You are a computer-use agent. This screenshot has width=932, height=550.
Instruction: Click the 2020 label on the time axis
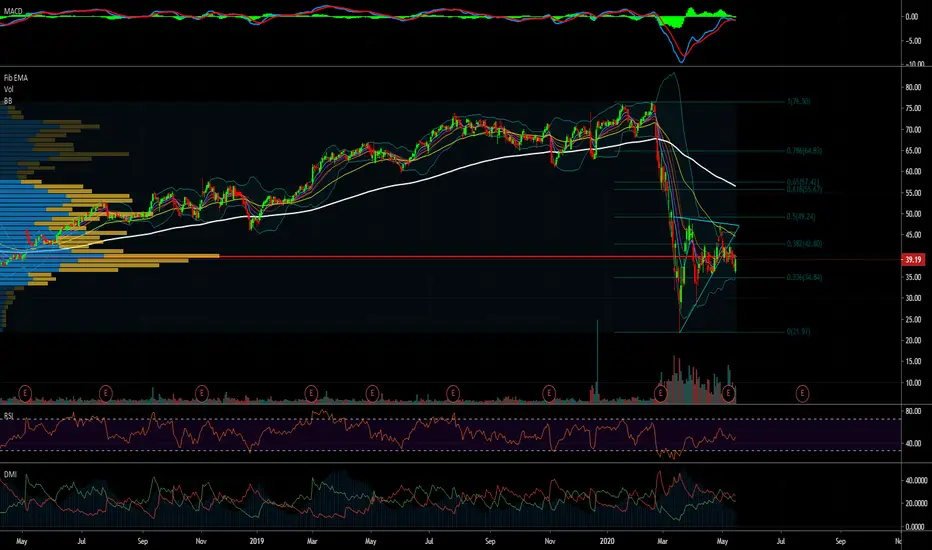pyautogui.click(x=607, y=541)
